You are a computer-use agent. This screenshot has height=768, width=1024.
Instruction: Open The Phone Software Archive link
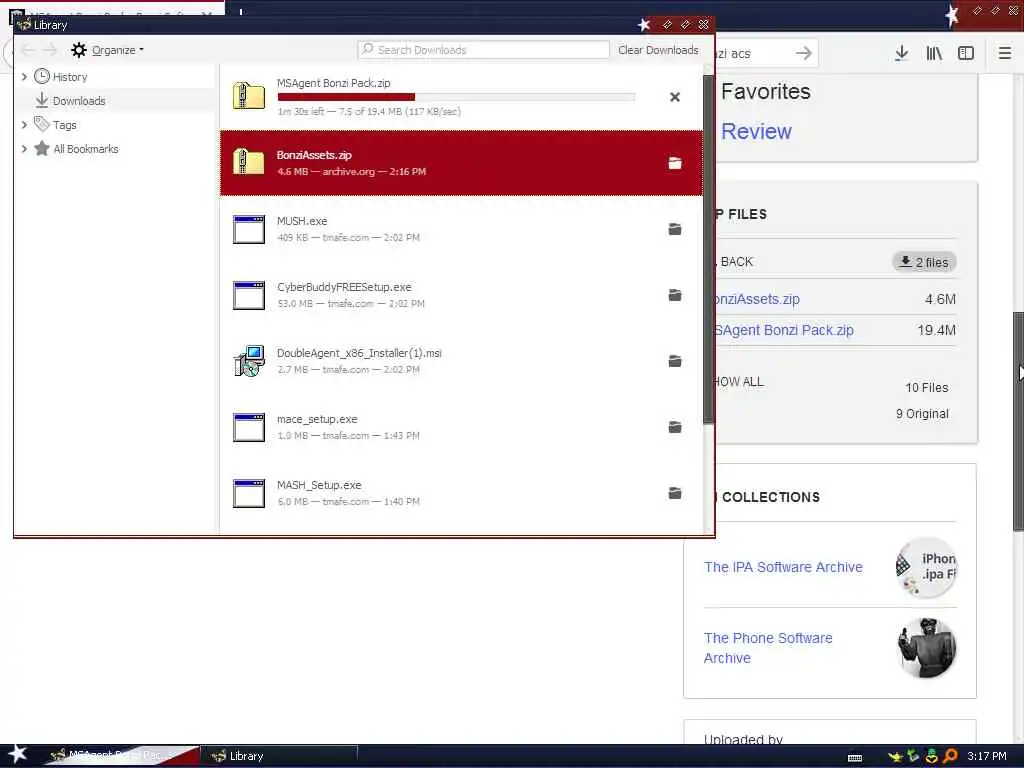768,648
